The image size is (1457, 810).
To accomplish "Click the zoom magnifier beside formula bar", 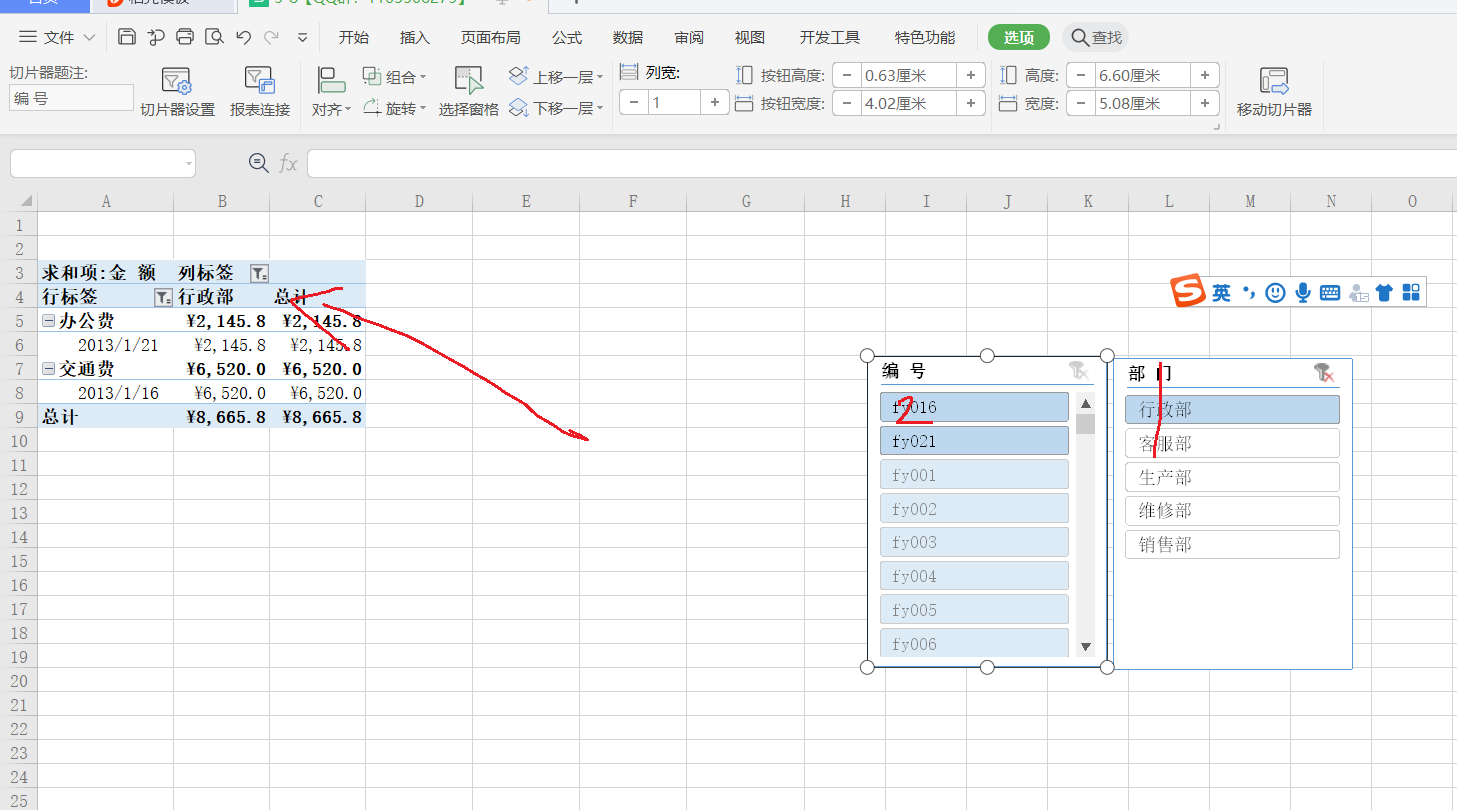I will pos(258,163).
